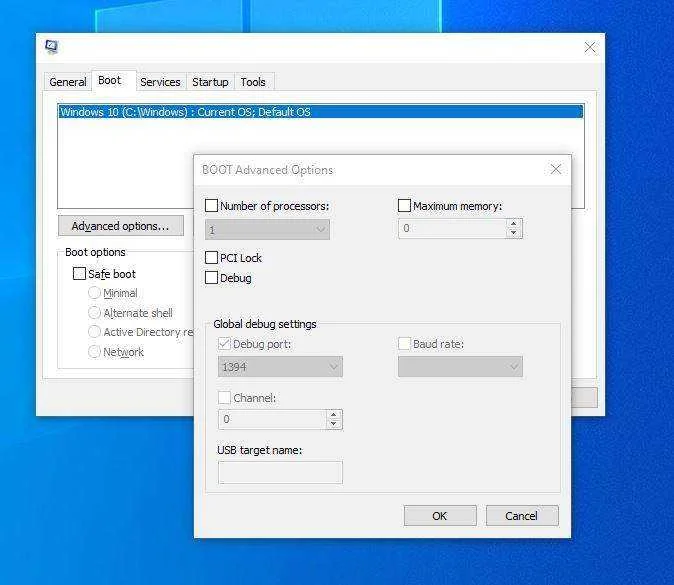674x585 pixels.
Task: Decrease Maximum memory with down arrow
Action: pyautogui.click(x=514, y=233)
